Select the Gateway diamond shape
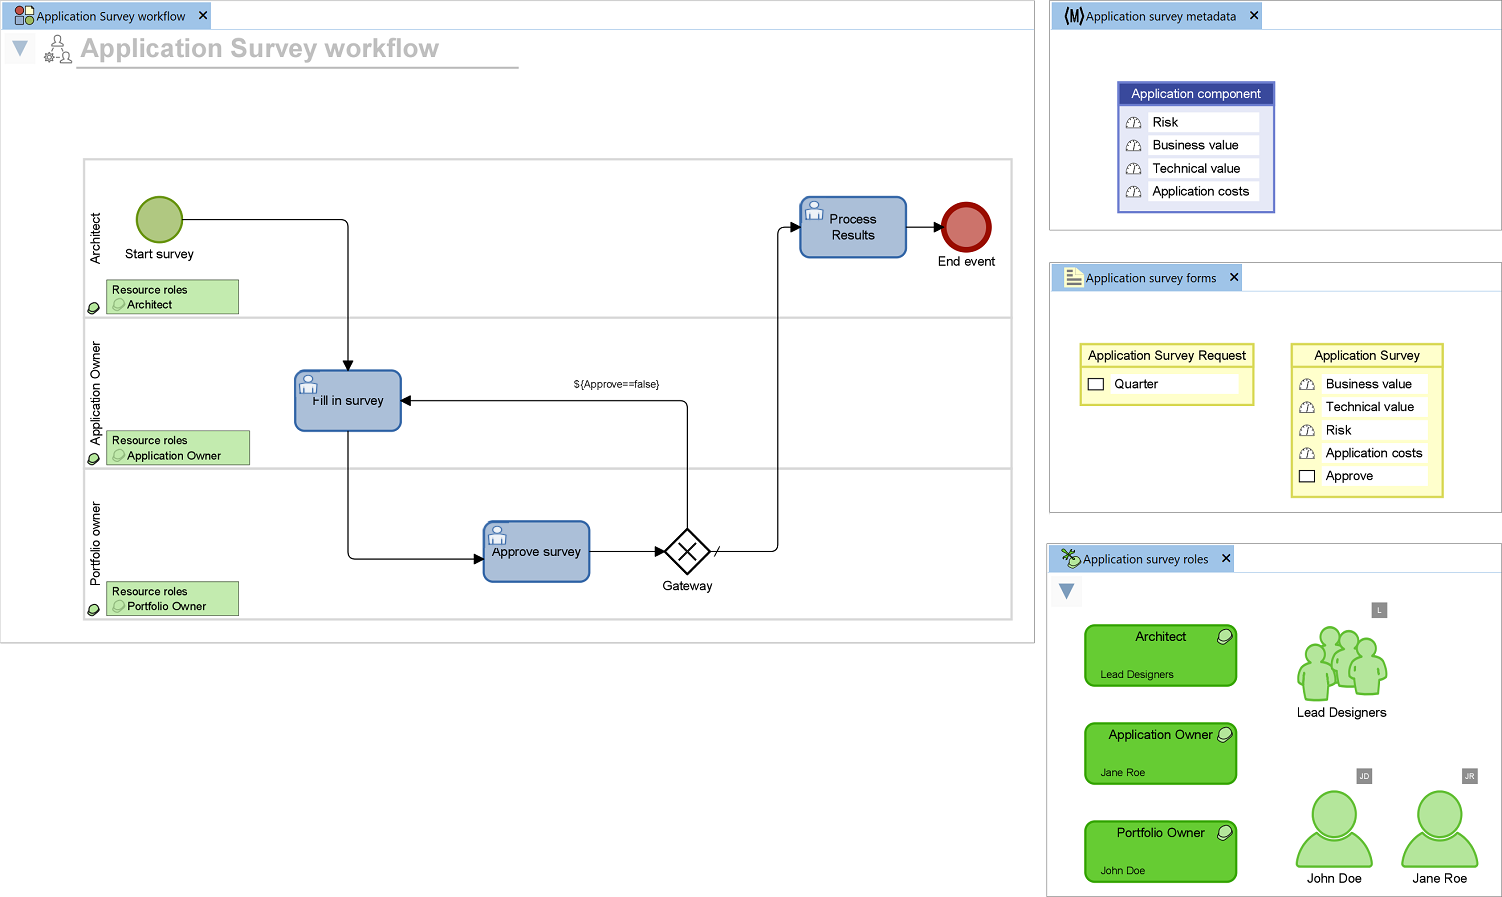Viewport: 1502px width, 897px height. 687,551
